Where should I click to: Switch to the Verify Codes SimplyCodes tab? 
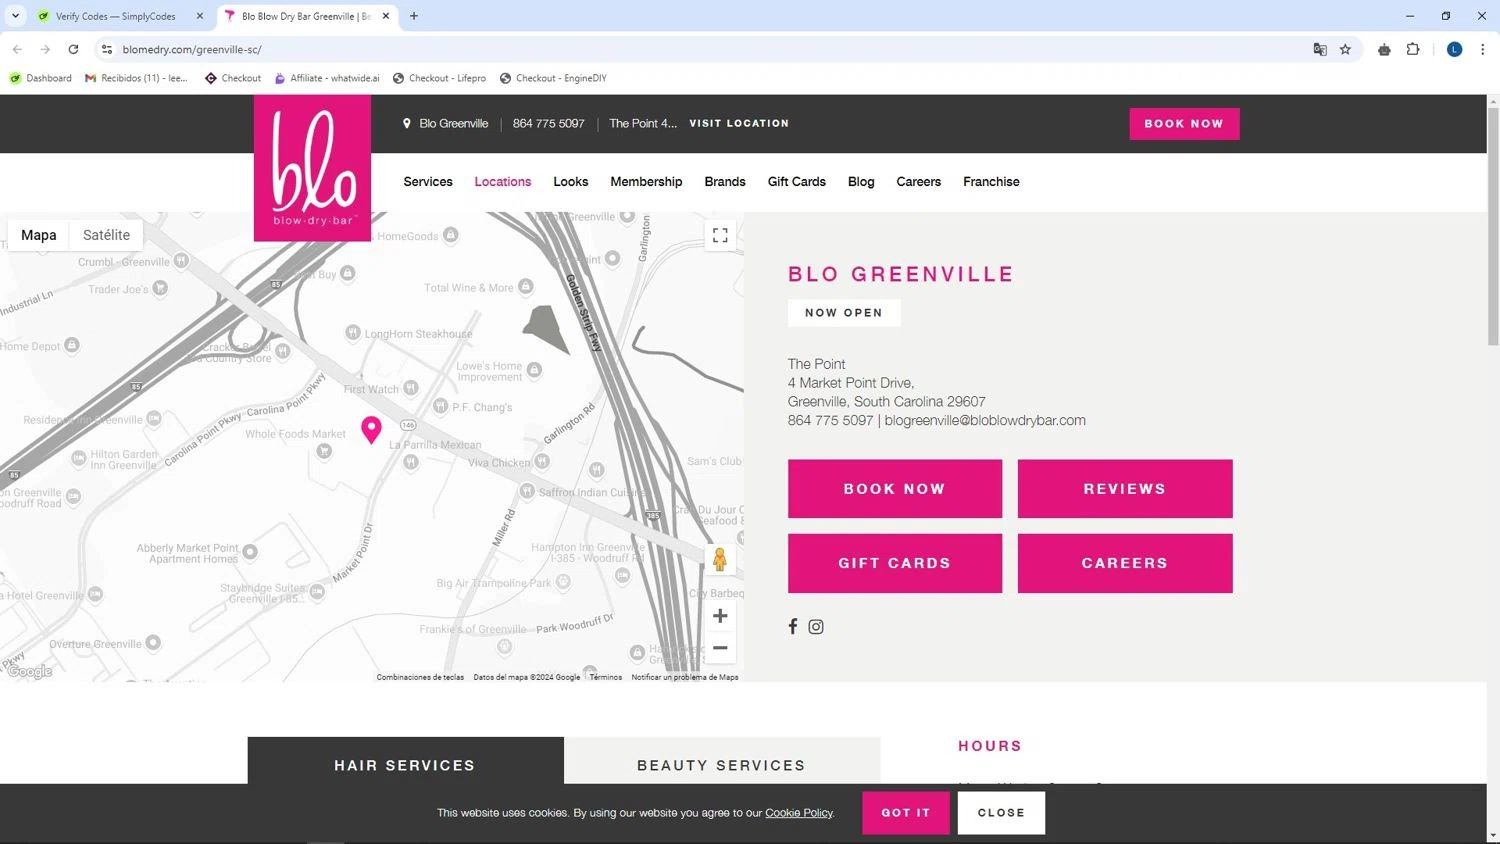pos(115,16)
